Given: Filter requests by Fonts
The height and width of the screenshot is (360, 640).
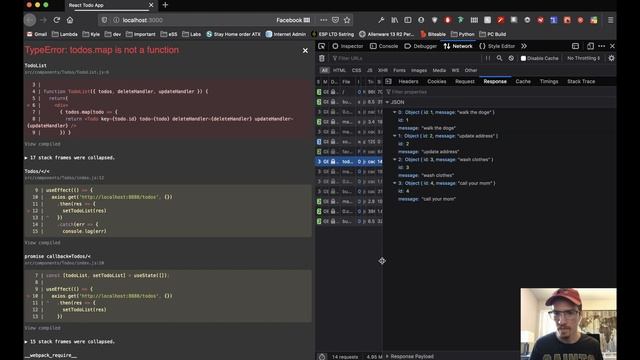Looking at the screenshot, I should [x=399, y=70].
